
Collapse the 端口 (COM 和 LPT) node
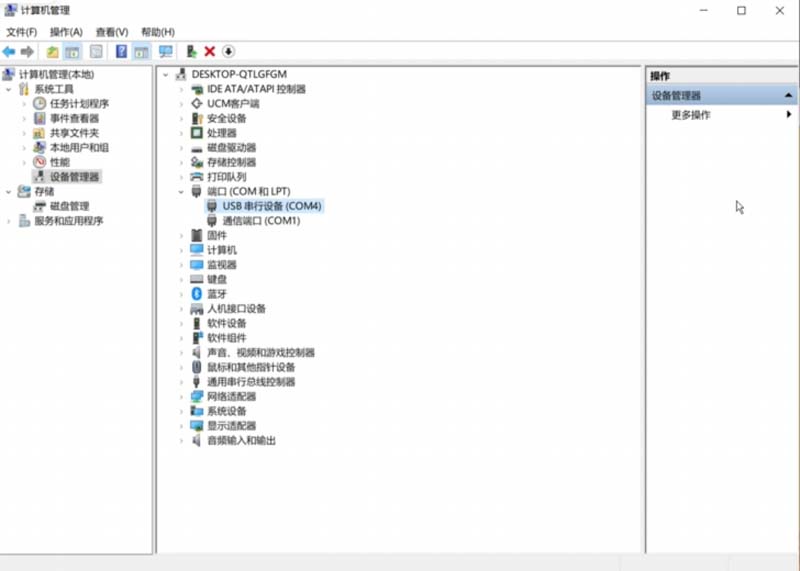(181, 192)
